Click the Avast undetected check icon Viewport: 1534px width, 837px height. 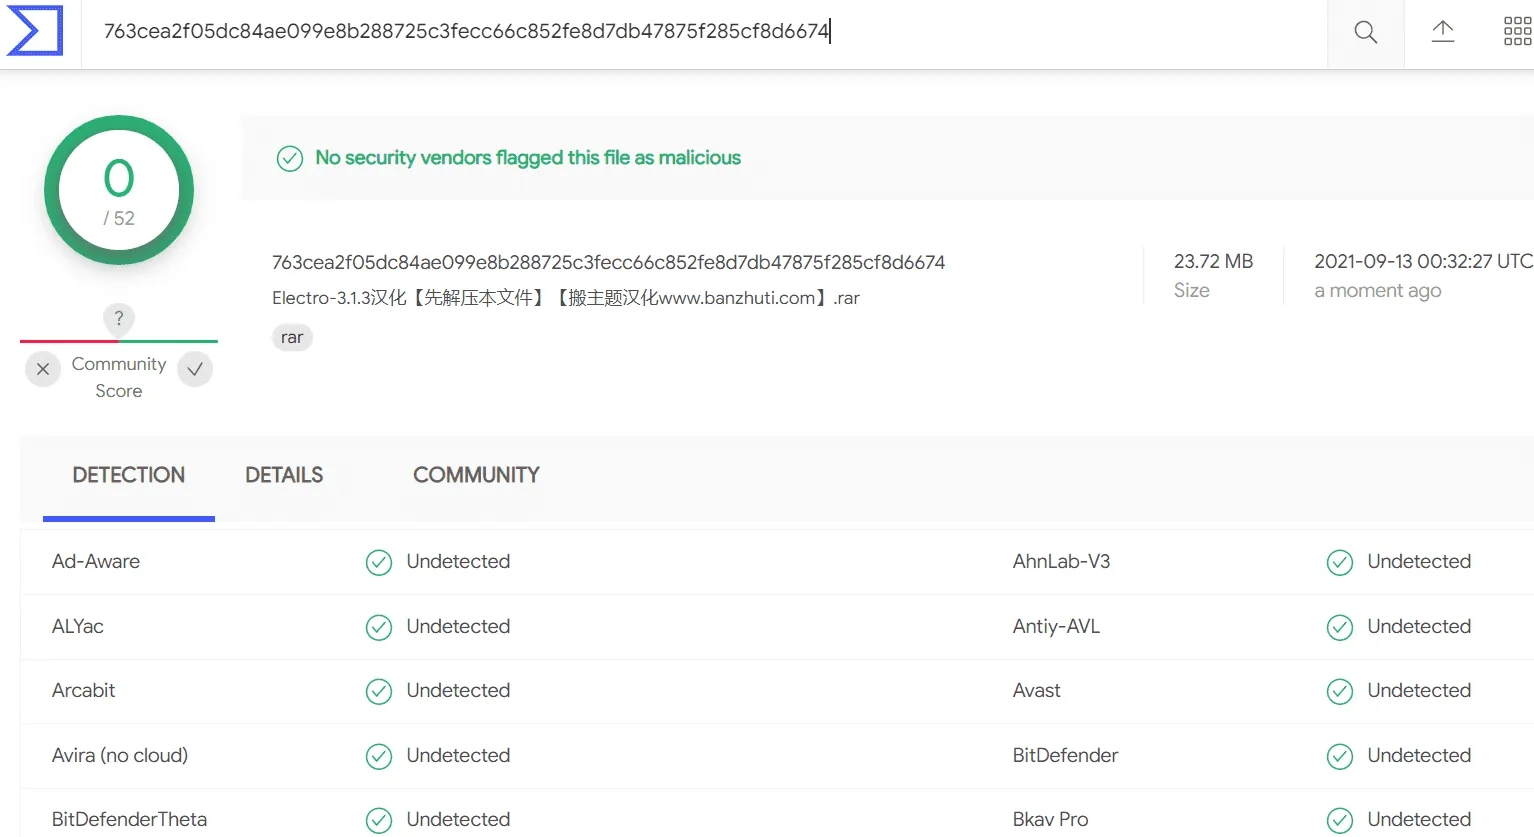tap(1340, 692)
